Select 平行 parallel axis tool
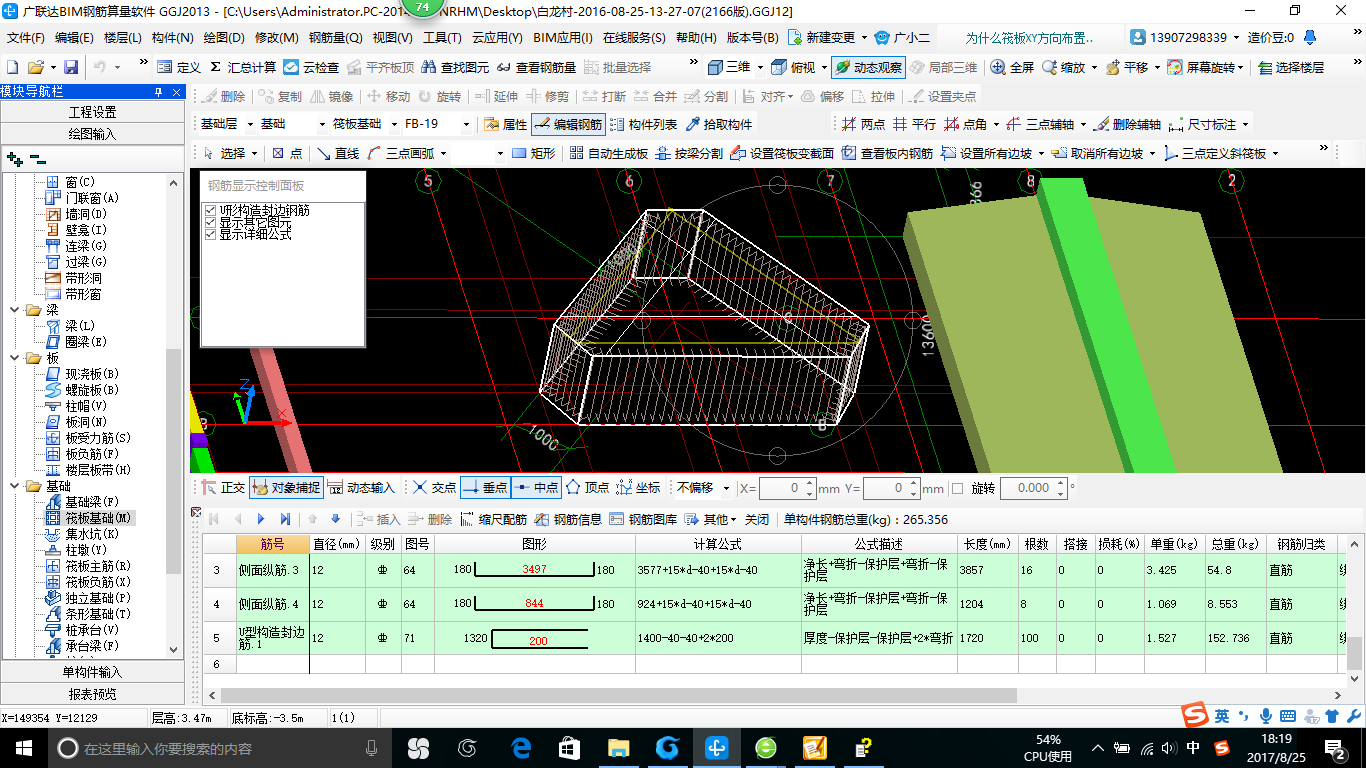This screenshot has height=768, width=1366. click(915, 125)
